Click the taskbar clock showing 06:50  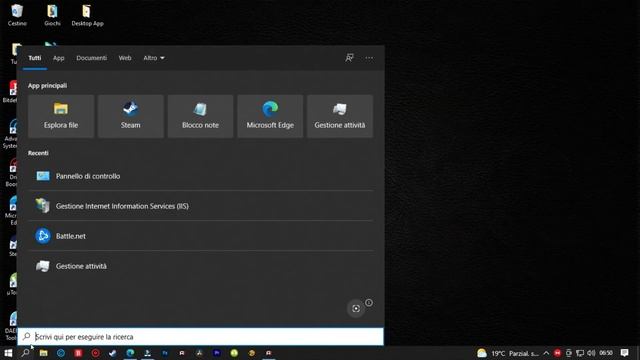[606, 353]
